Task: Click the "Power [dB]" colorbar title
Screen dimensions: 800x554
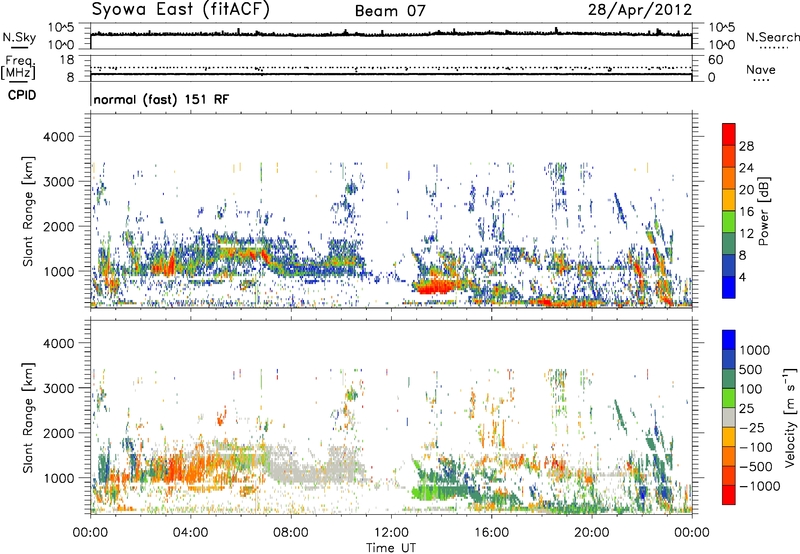Action: pos(764,211)
